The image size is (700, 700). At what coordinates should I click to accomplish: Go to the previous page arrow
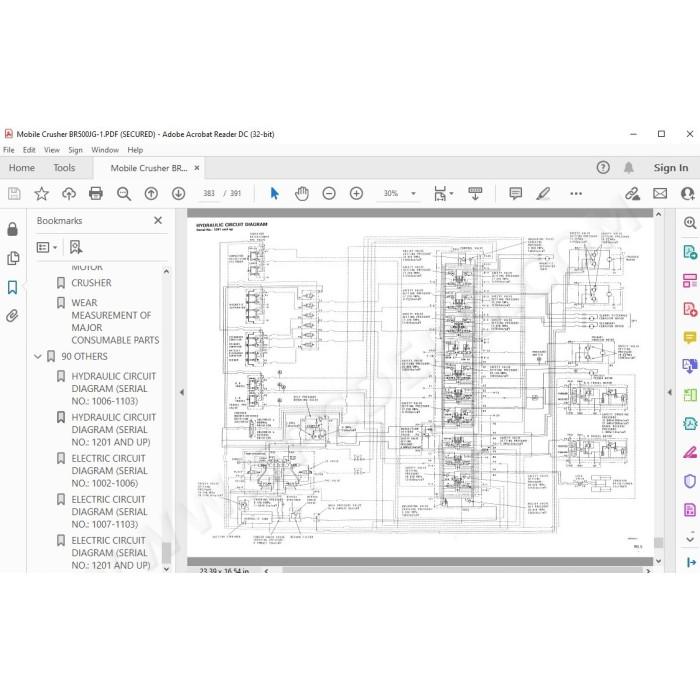pos(151,193)
